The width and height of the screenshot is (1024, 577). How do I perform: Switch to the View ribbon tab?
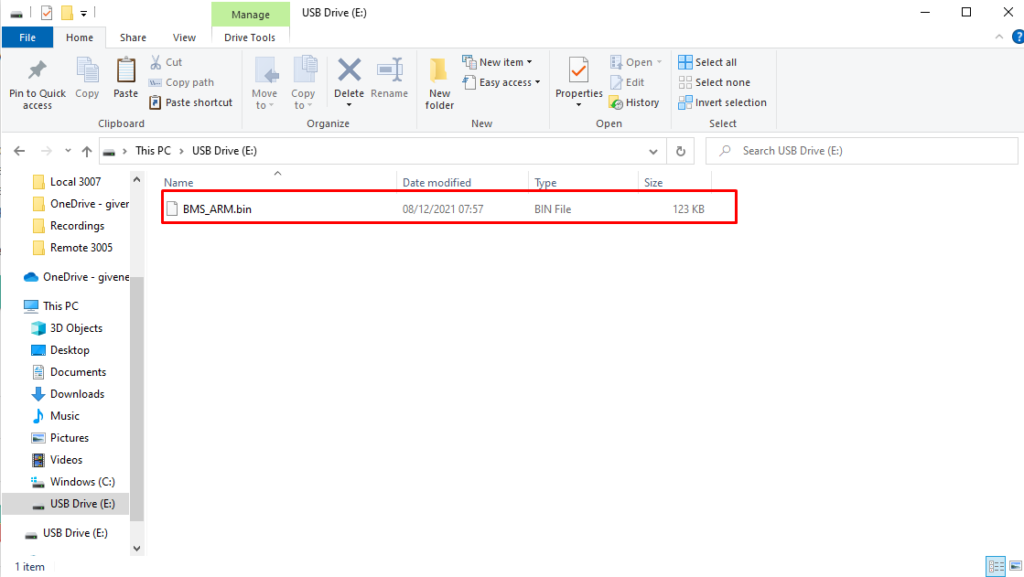(183, 38)
